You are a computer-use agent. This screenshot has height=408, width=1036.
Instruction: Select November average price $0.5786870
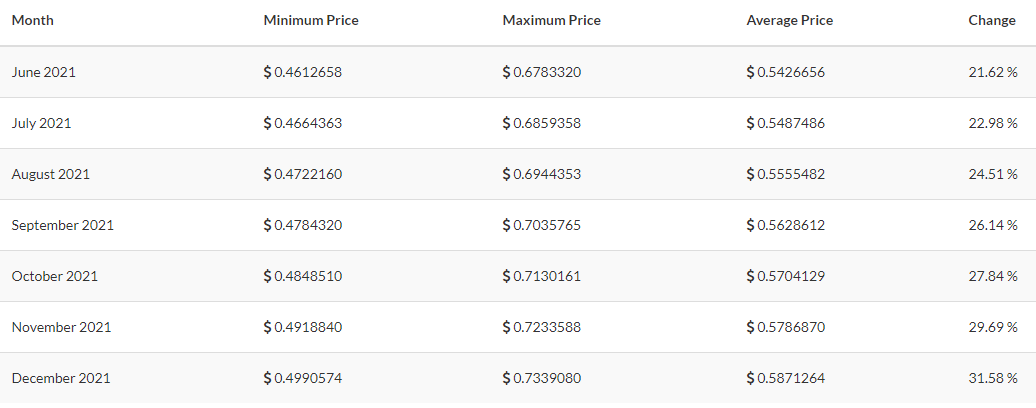pos(786,327)
